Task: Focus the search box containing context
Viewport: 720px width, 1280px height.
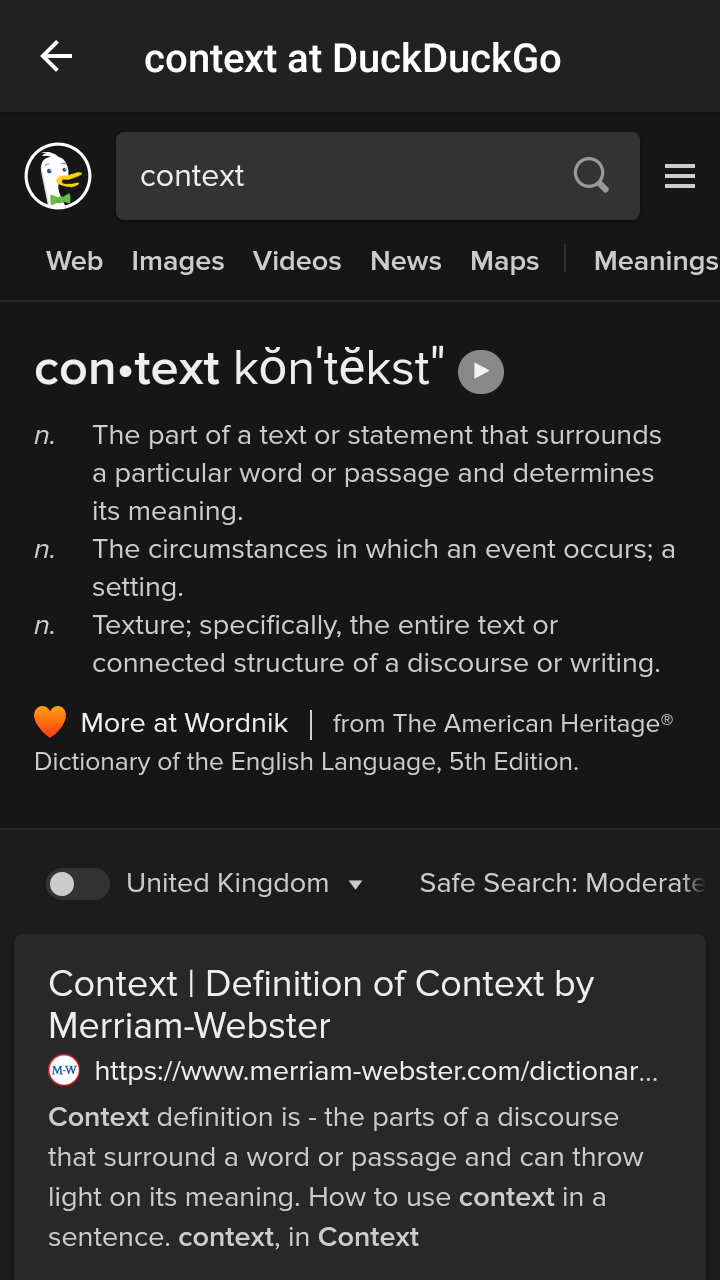Action: click(x=340, y=176)
